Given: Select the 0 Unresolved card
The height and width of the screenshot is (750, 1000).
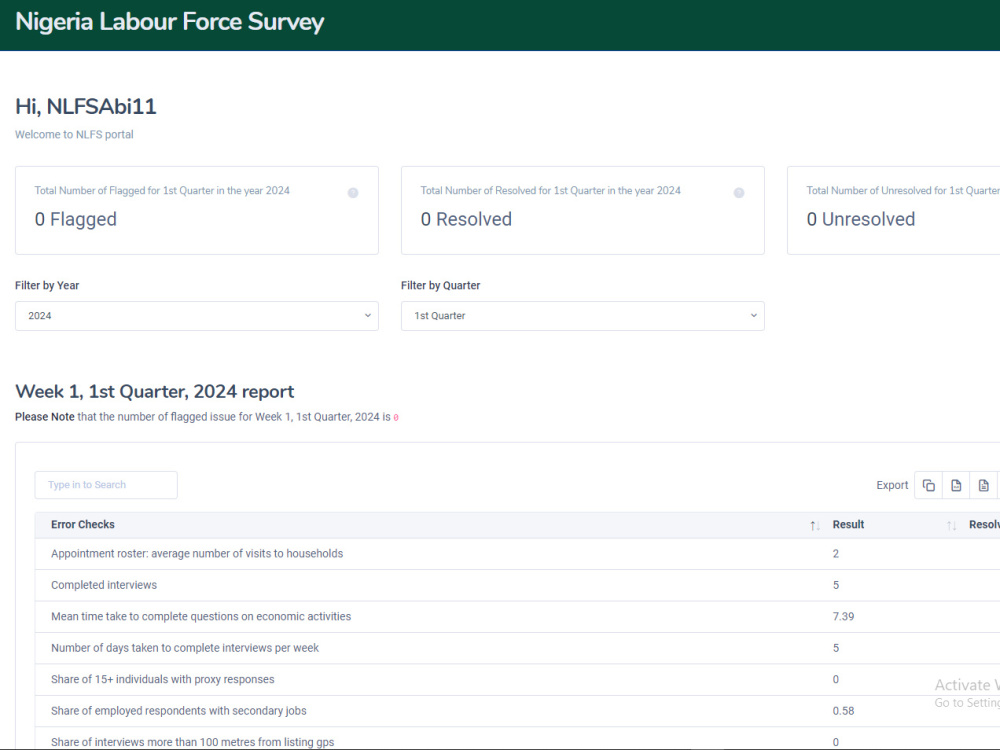Looking at the screenshot, I should (893, 210).
